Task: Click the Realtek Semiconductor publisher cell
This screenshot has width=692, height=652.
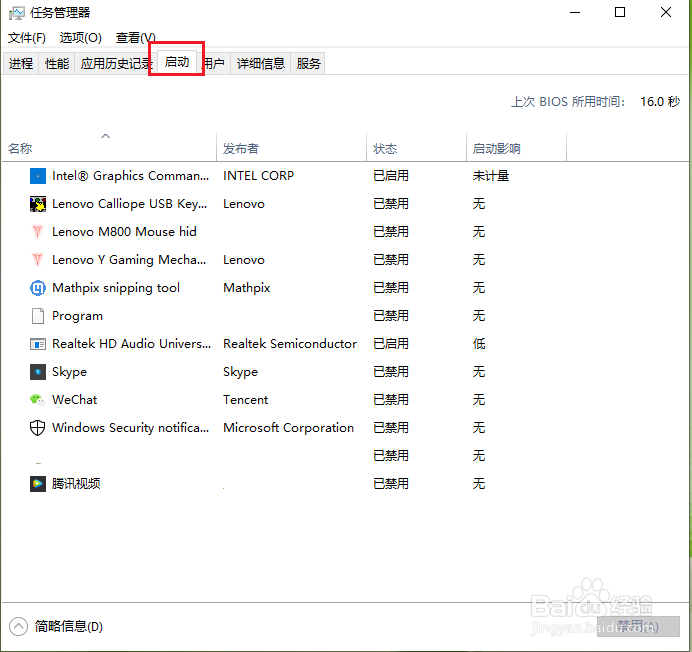Action: [290, 344]
